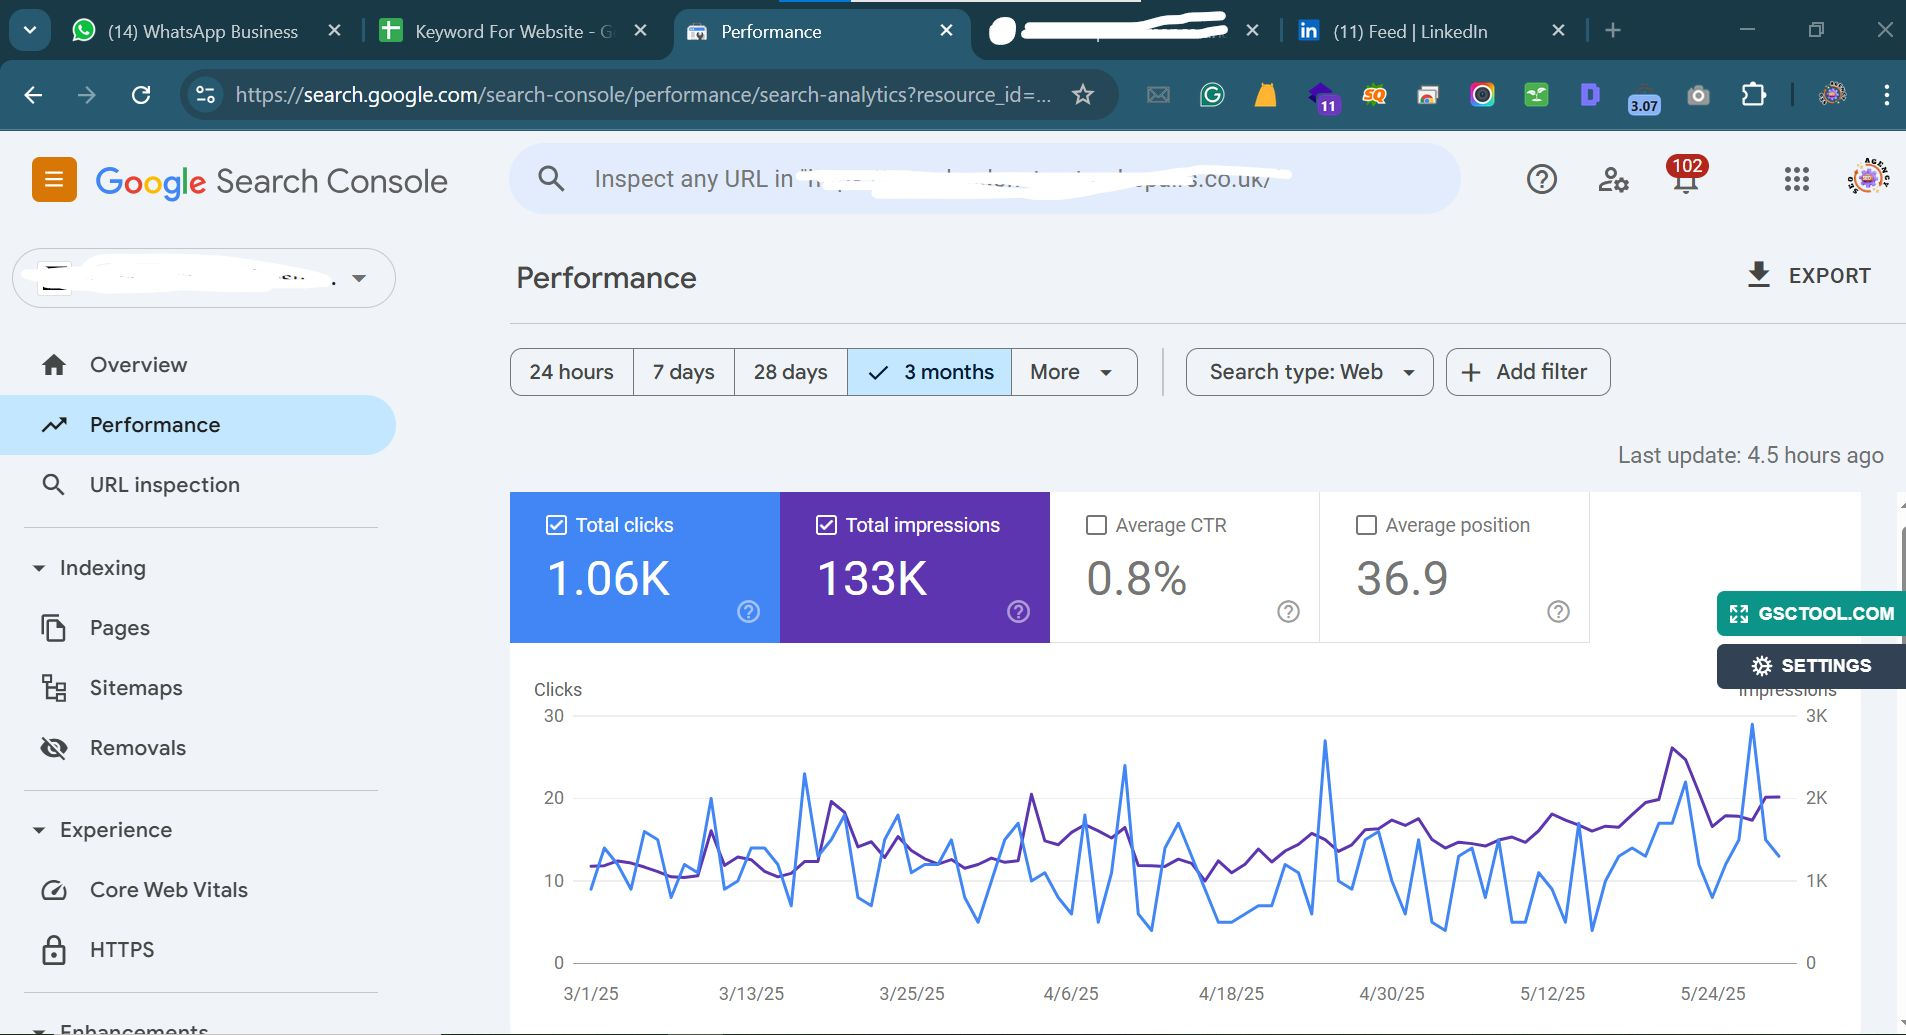Viewport: 1906px width, 1035px height.
Task: Uncheck the Total clicks checkbox
Action: (x=556, y=525)
